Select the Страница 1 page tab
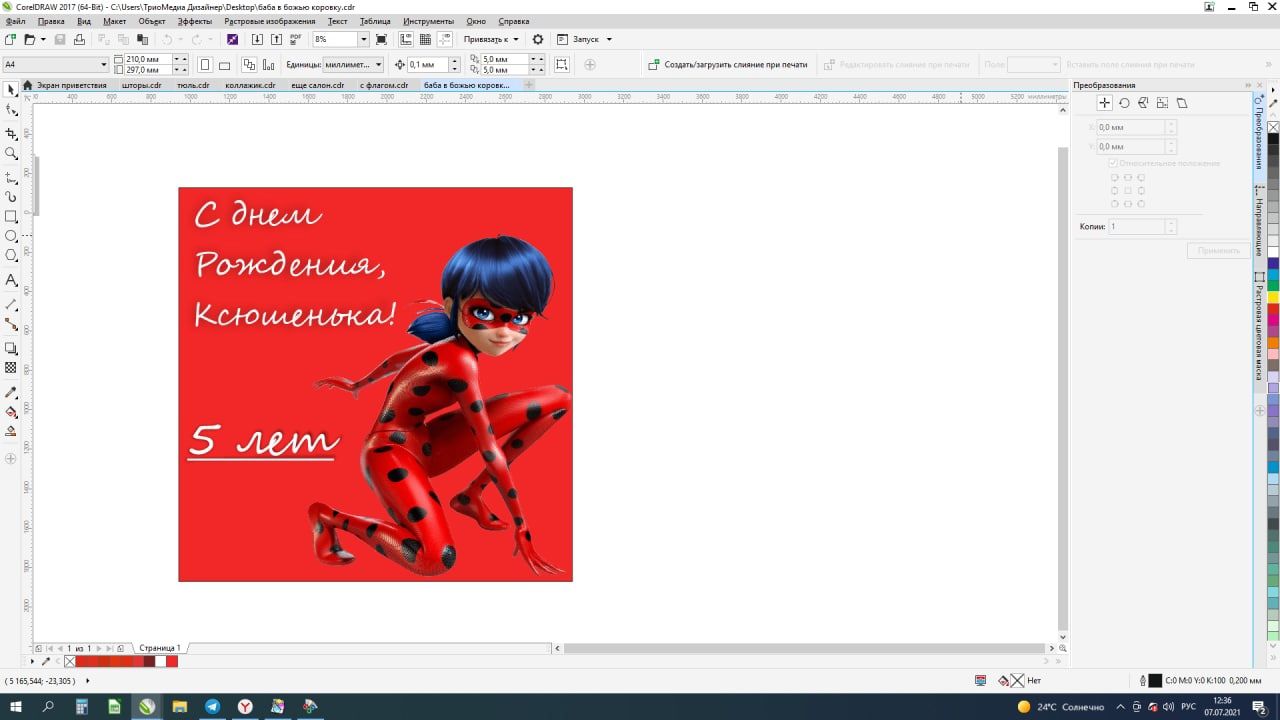 click(160, 648)
